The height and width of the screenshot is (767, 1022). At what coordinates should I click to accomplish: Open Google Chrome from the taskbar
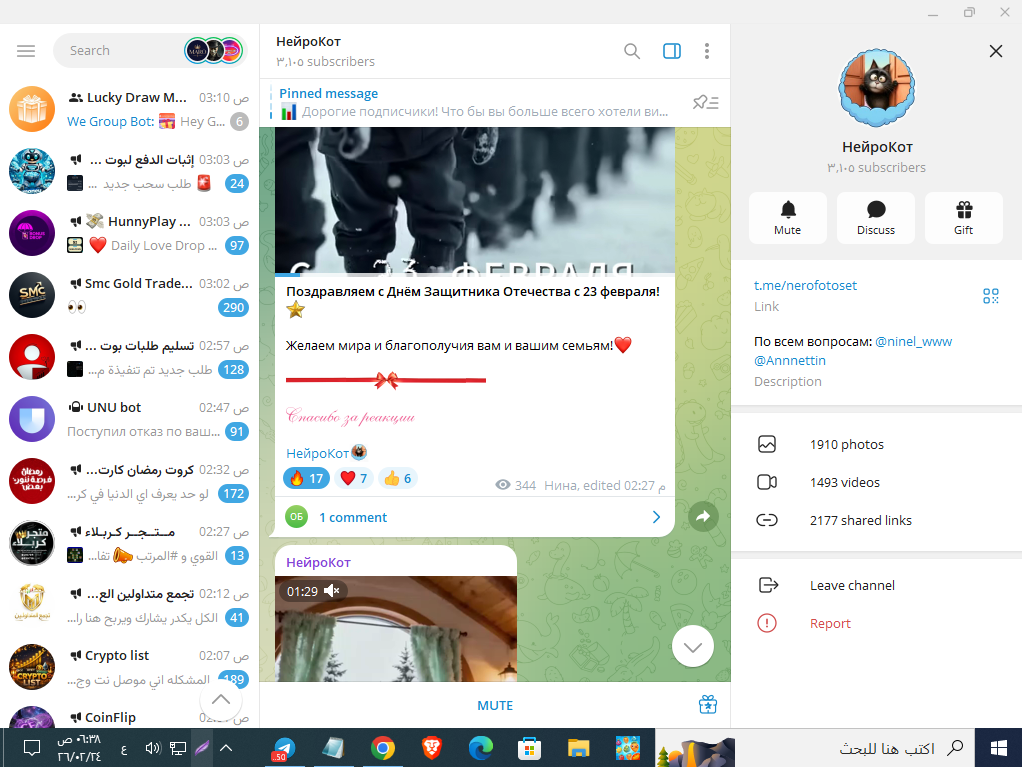point(383,748)
